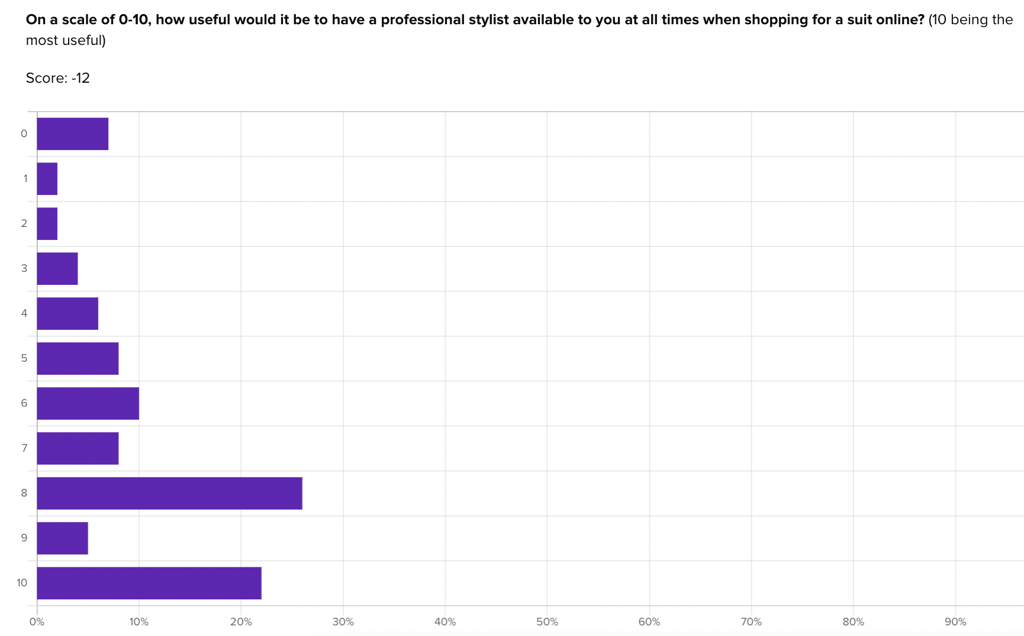Click the Score: -12 text
The height and width of the screenshot is (636, 1024).
[57, 78]
